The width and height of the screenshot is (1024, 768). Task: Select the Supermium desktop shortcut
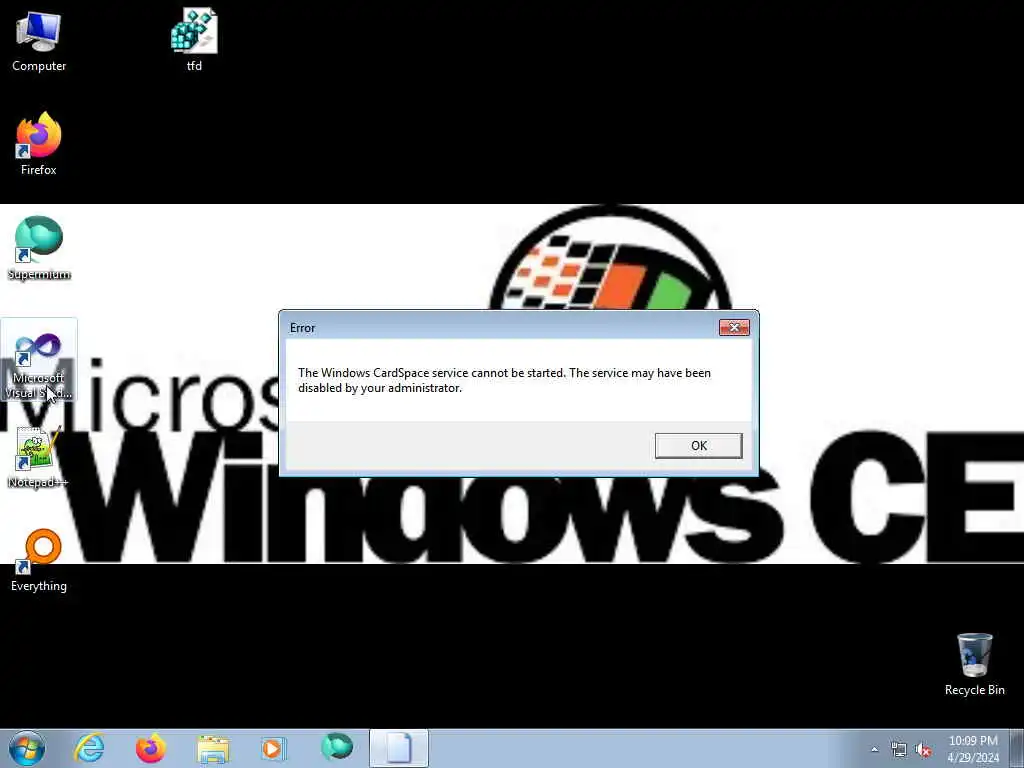39,248
